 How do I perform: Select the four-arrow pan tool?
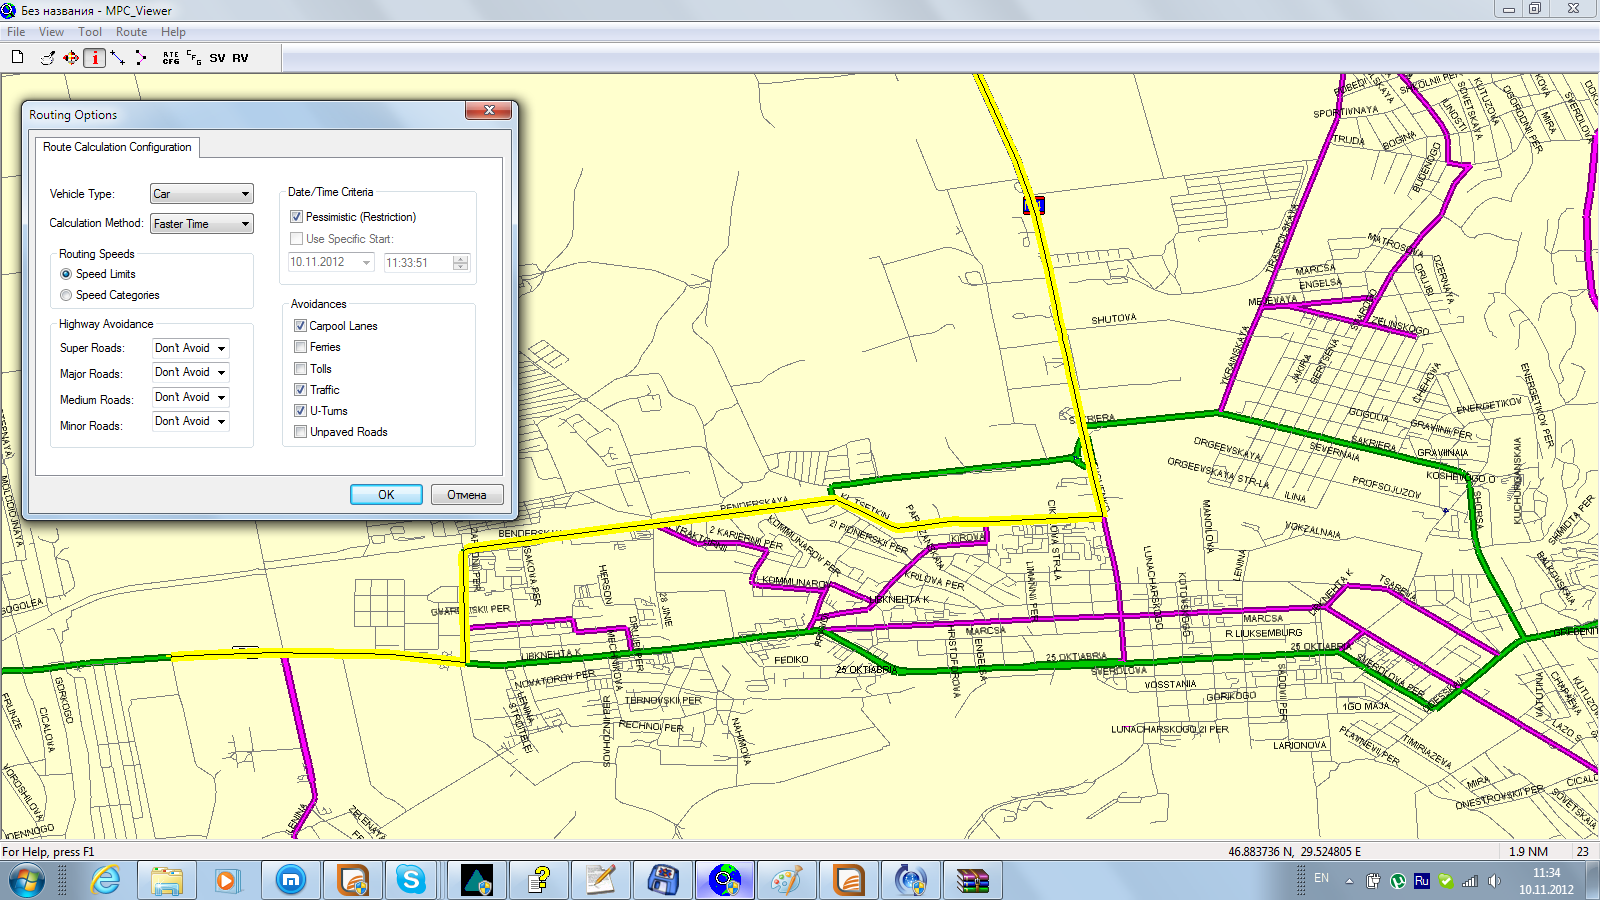(71, 58)
